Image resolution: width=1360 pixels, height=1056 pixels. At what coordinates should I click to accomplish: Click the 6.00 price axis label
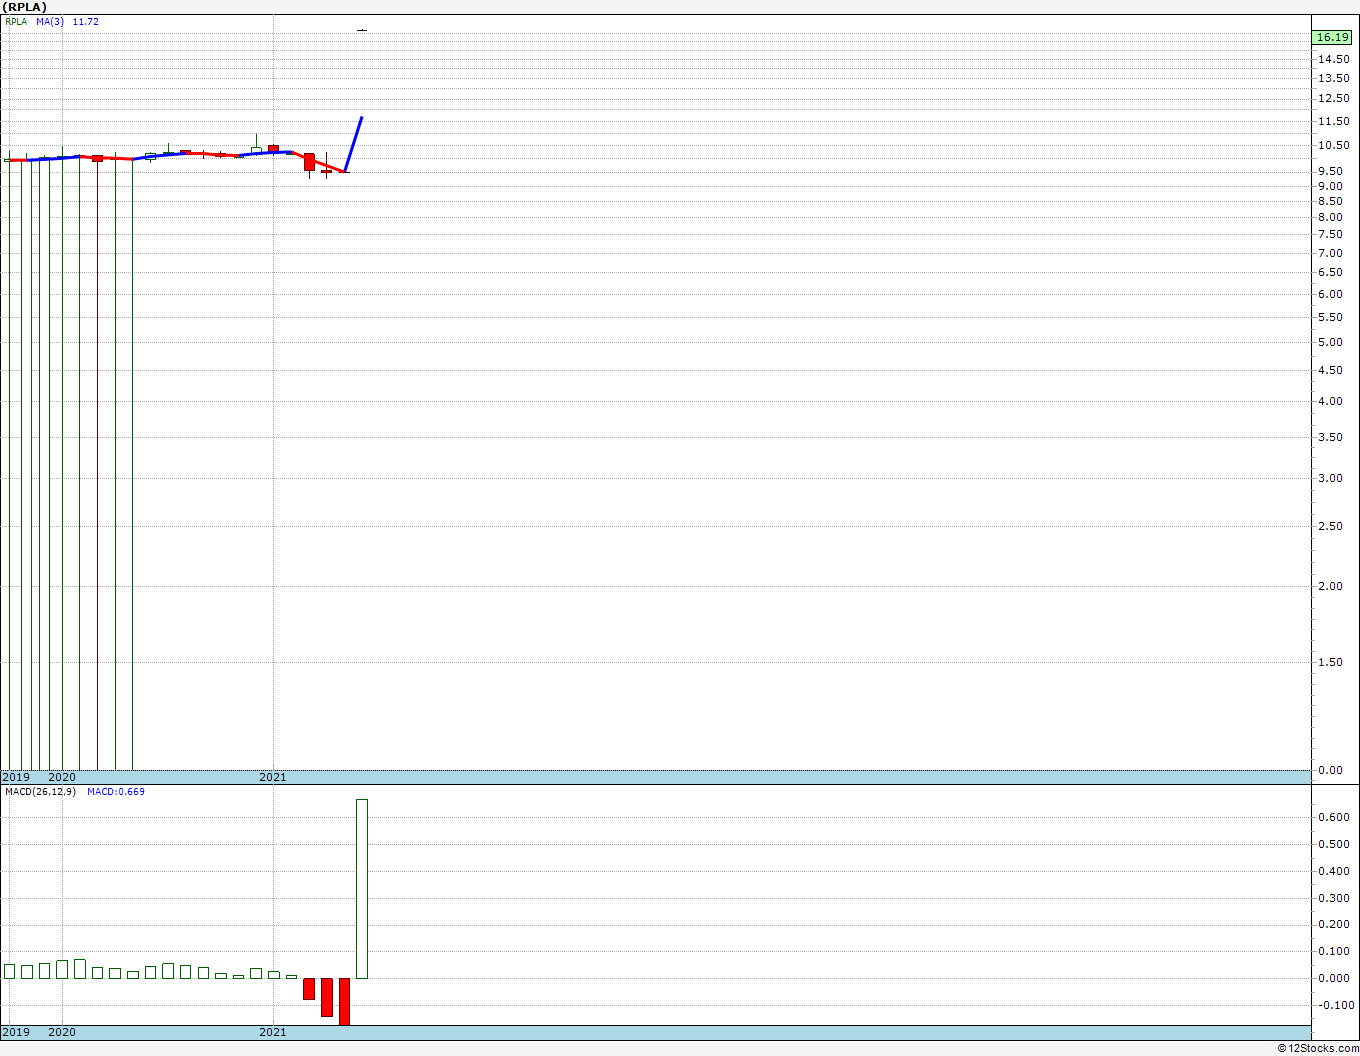(x=1330, y=294)
